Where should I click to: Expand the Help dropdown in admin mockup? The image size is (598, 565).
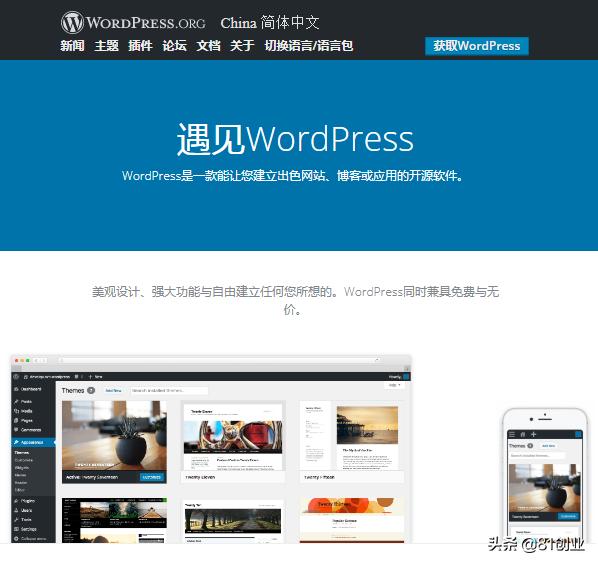394,385
